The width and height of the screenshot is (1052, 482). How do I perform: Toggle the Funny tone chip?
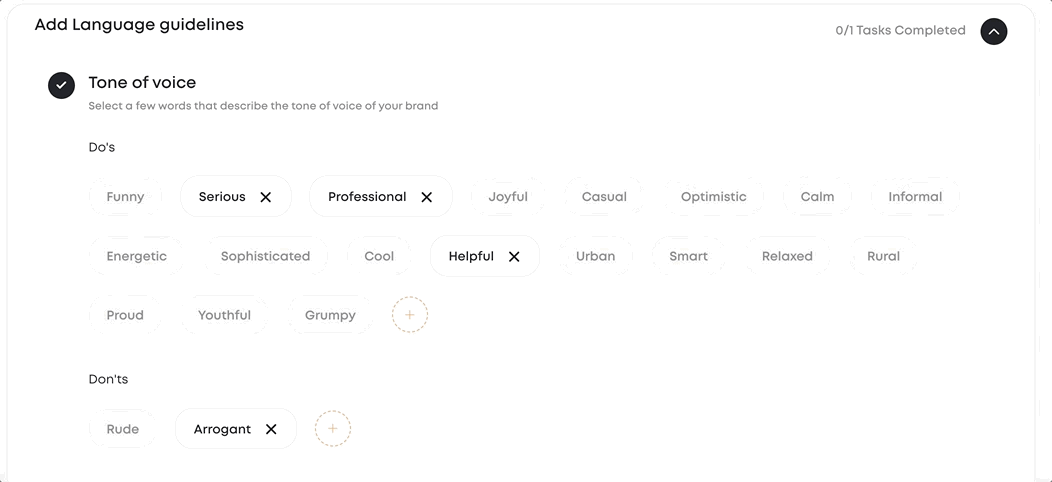[x=125, y=197]
